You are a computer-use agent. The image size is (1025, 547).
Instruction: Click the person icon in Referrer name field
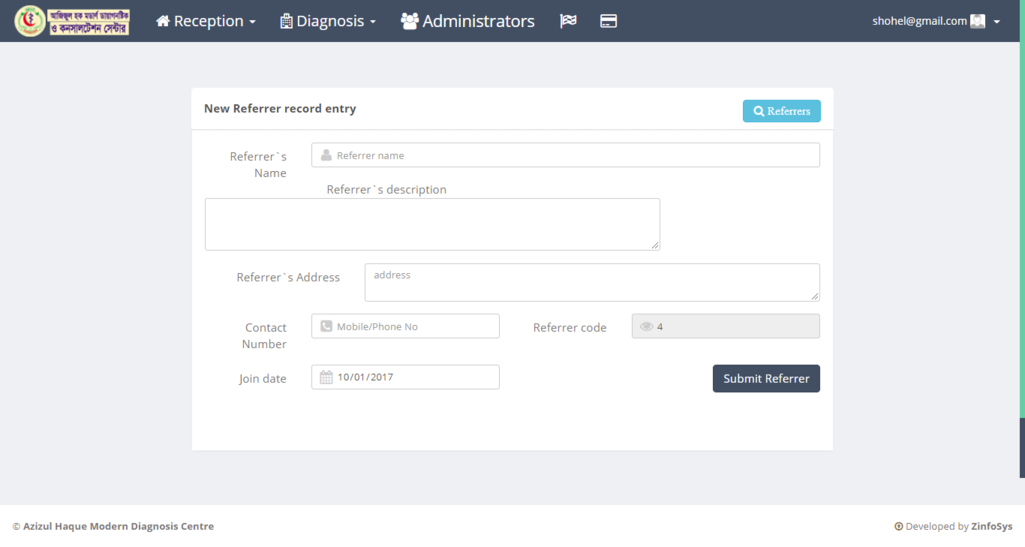[326, 156]
